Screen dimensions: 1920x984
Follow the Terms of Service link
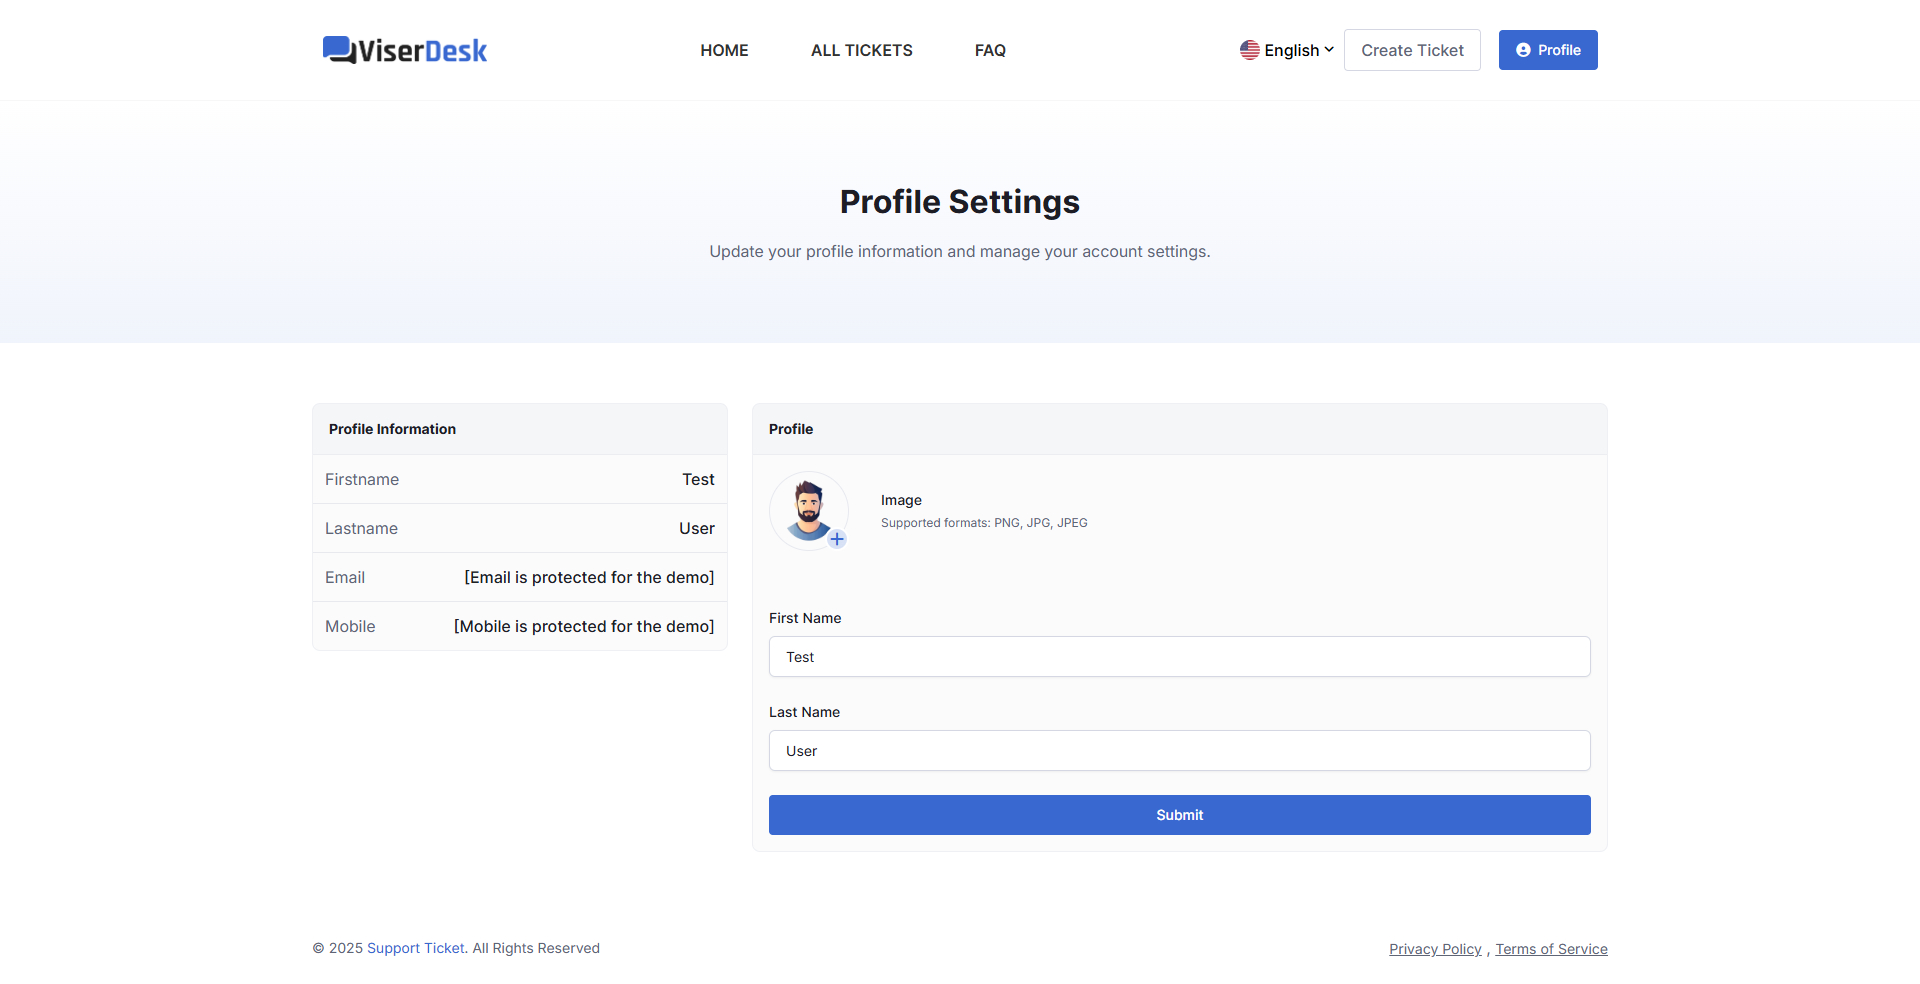pos(1551,949)
